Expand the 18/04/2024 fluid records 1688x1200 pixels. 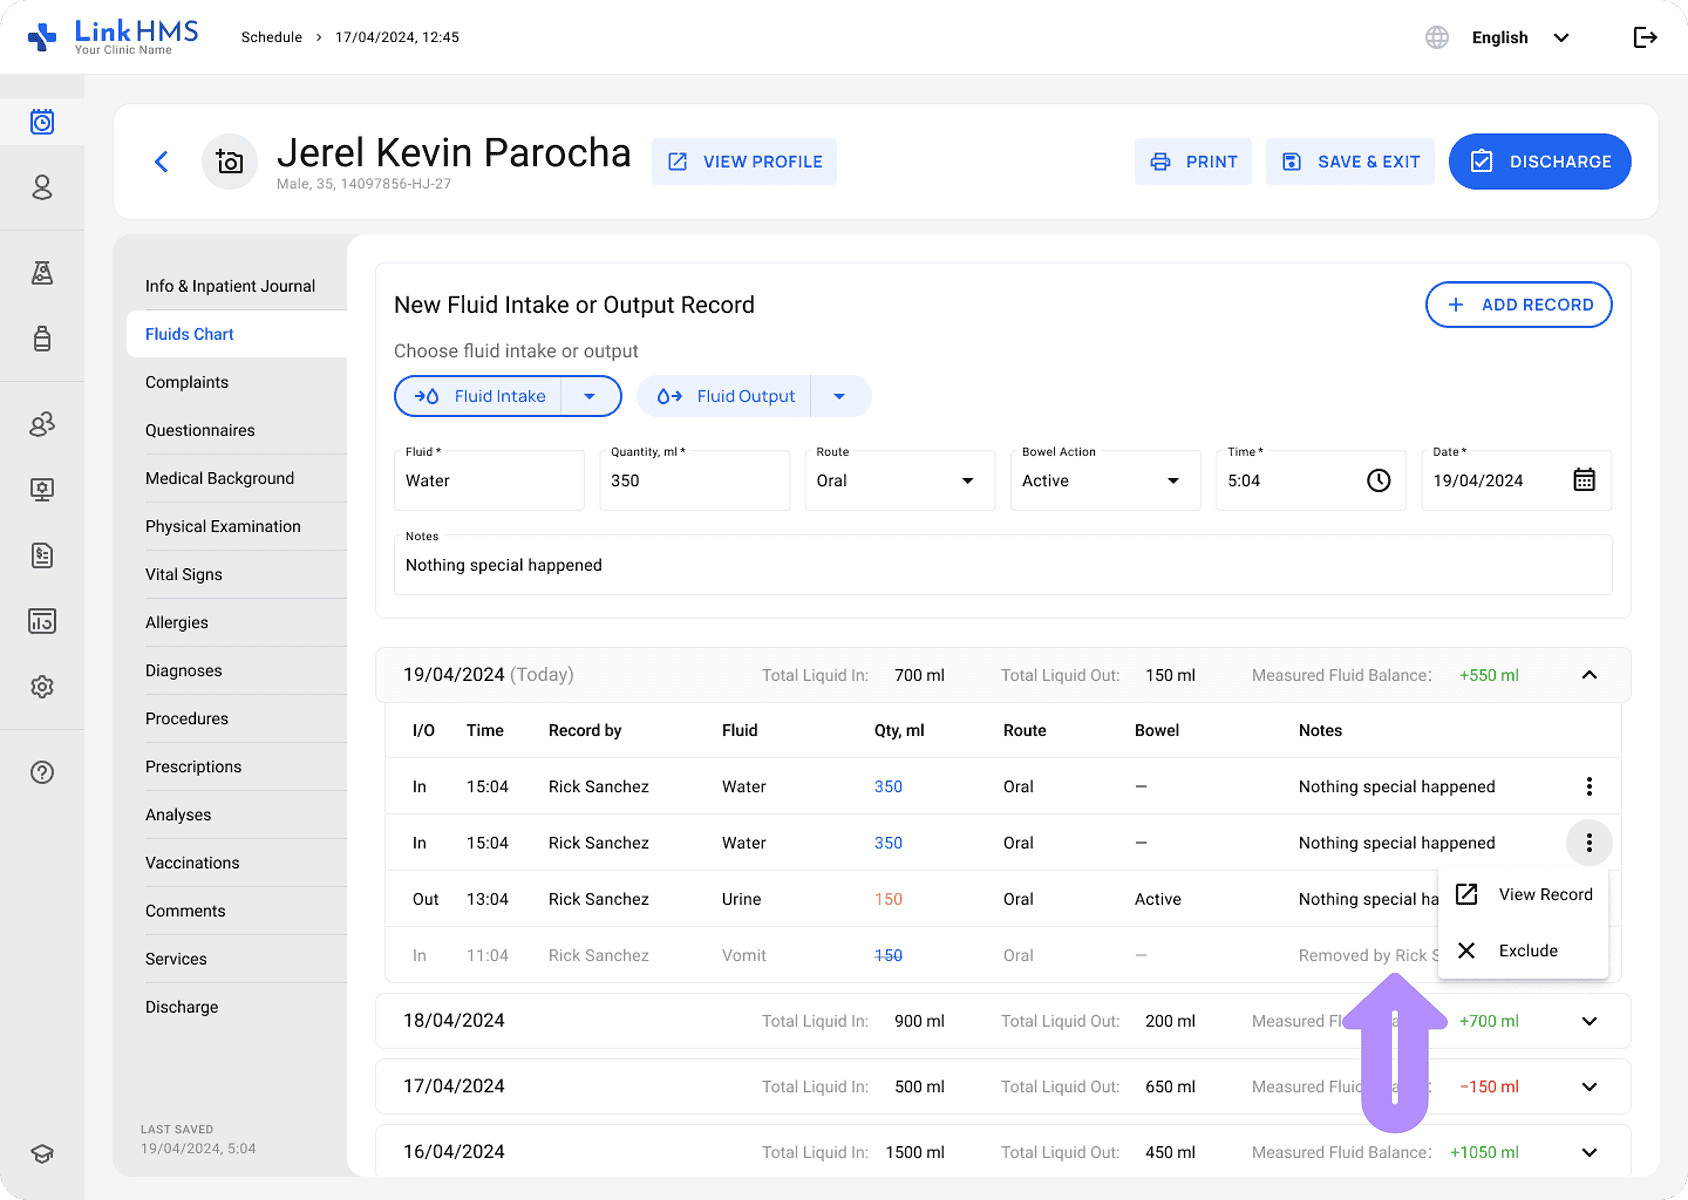1589,1021
